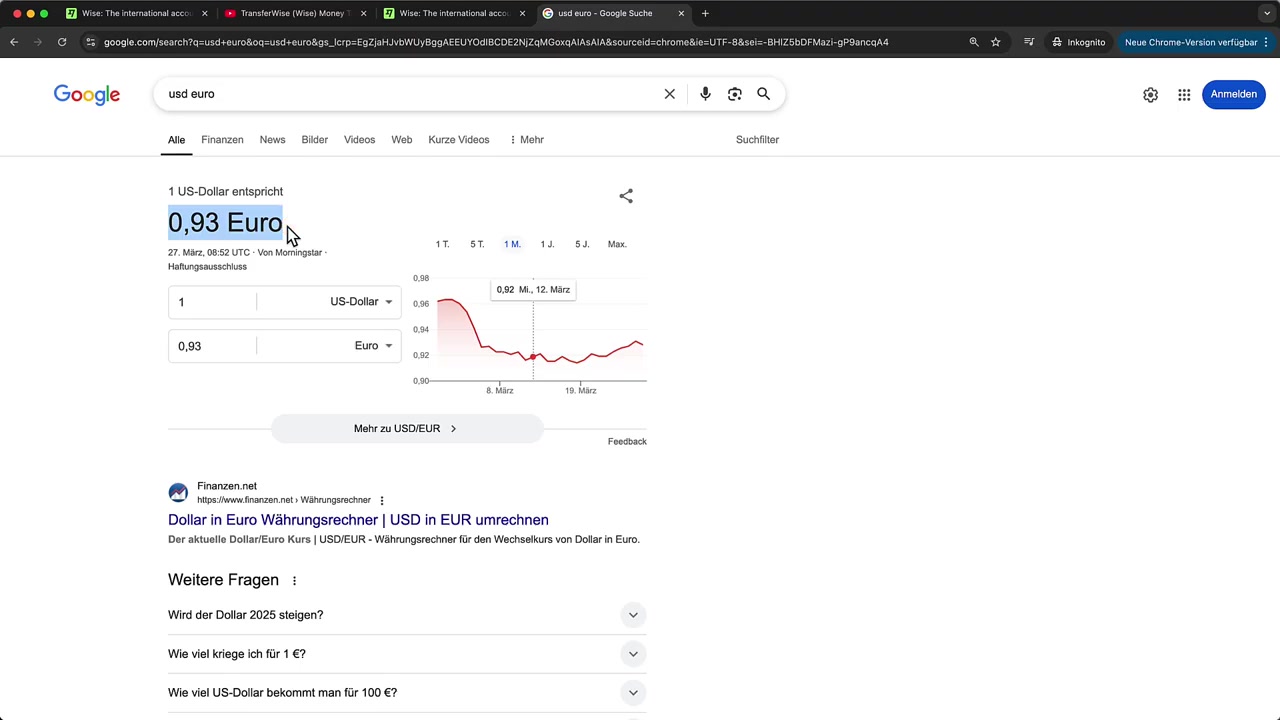Switch to Kurze Videos tab
The height and width of the screenshot is (720, 1280).
coord(459,140)
